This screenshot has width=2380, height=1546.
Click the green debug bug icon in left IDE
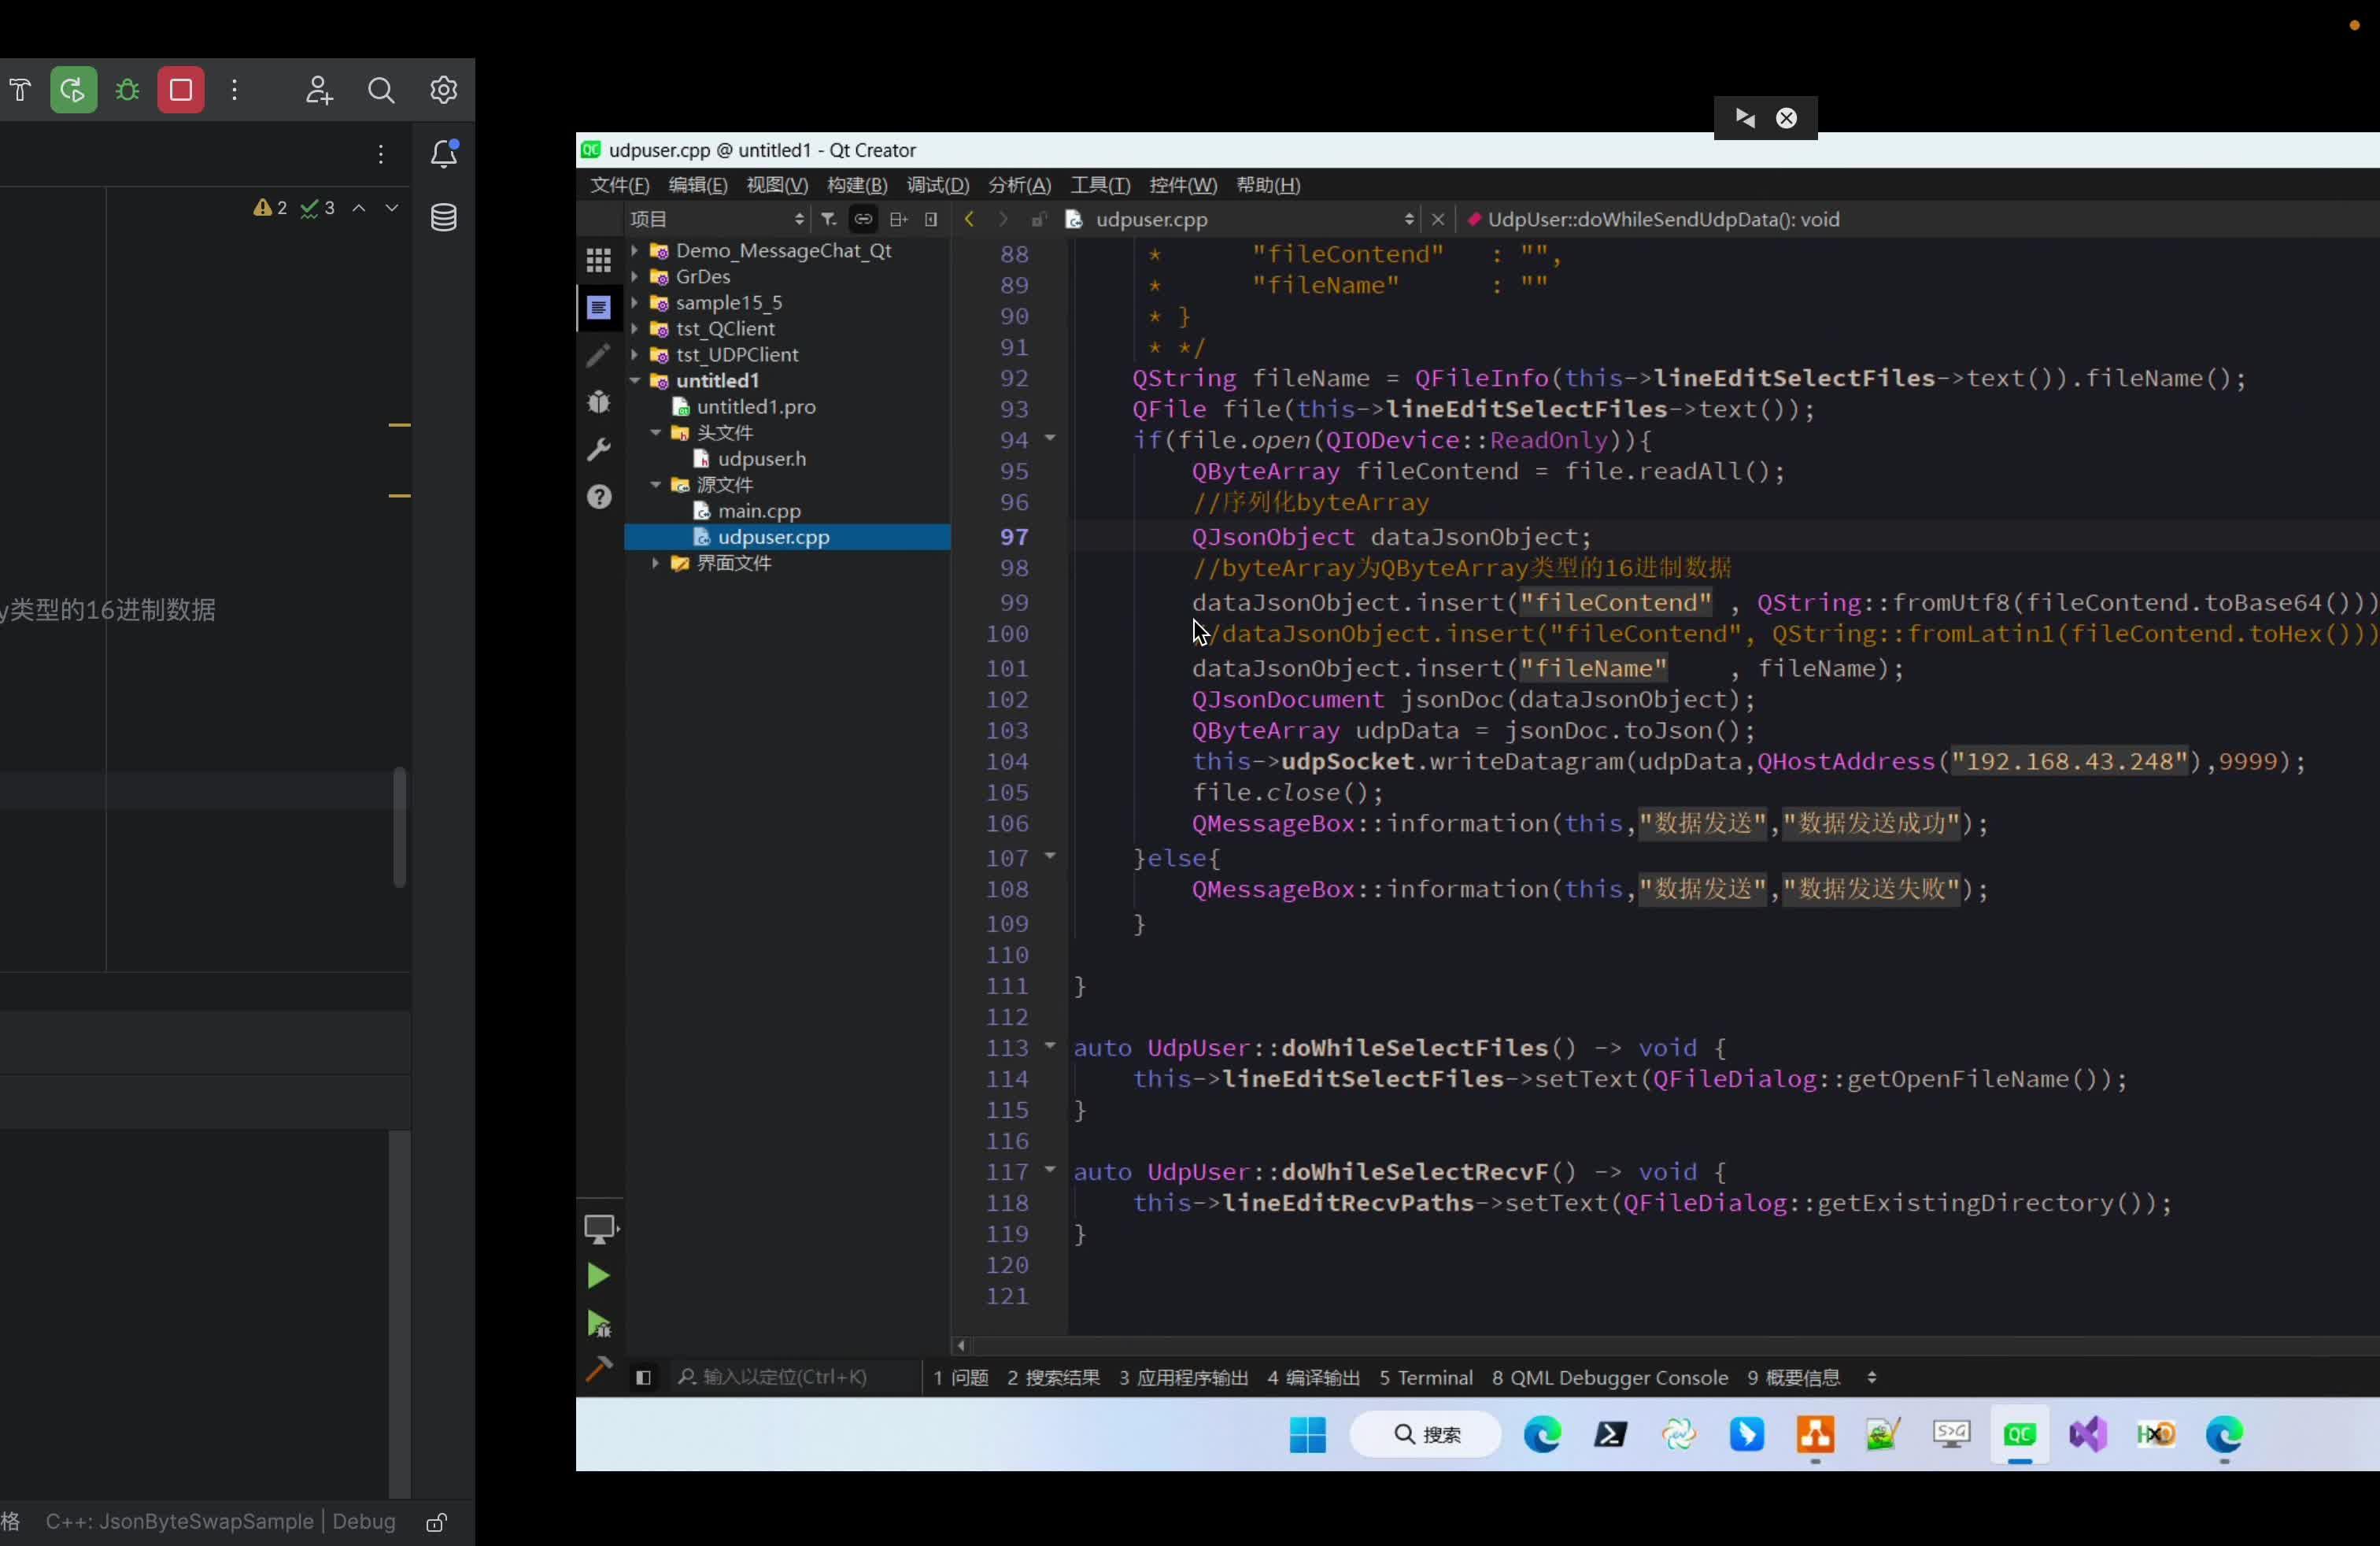(x=127, y=90)
